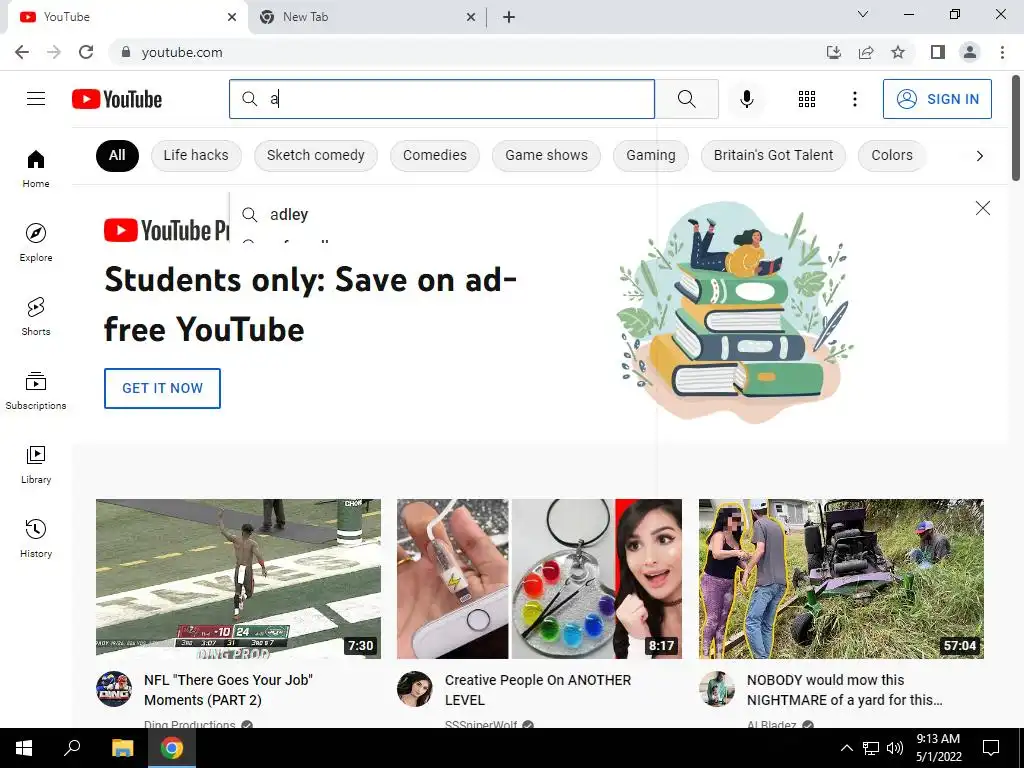Screen dimensions: 1024x768
Task: Open Subscriptions in sidebar
Action: (x=36, y=391)
